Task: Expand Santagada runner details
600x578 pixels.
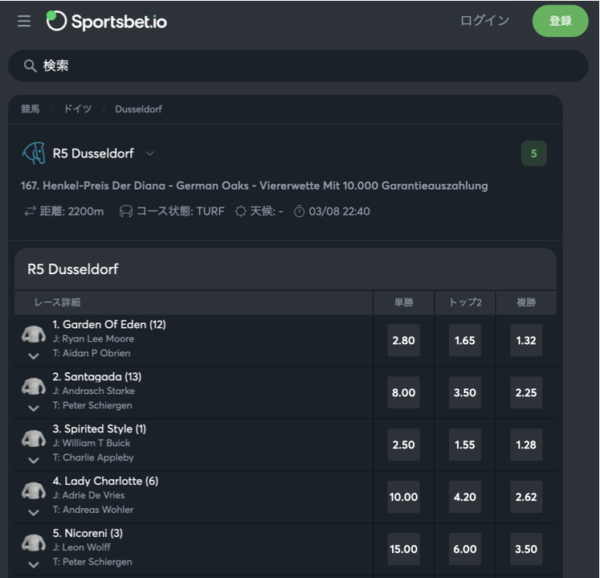Action: [x=34, y=408]
